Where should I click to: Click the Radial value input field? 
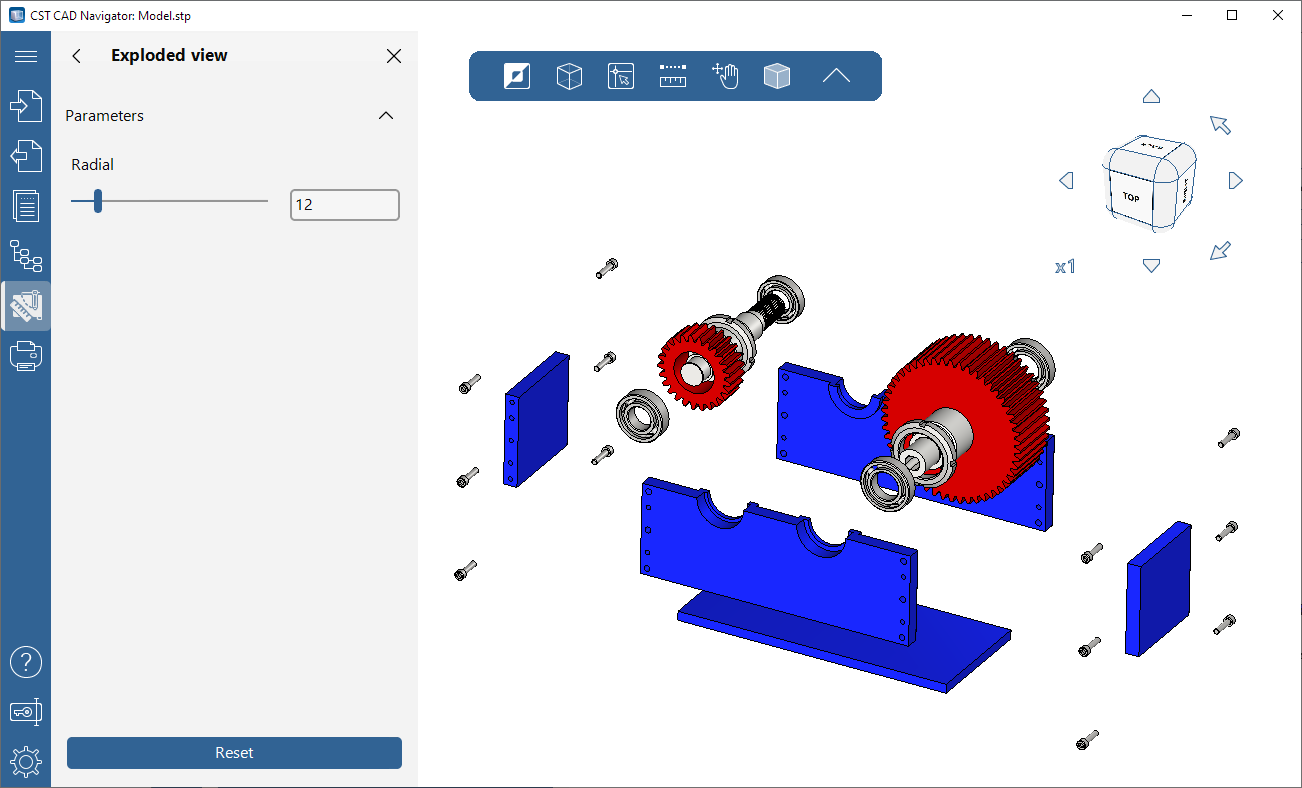click(344, 205)
